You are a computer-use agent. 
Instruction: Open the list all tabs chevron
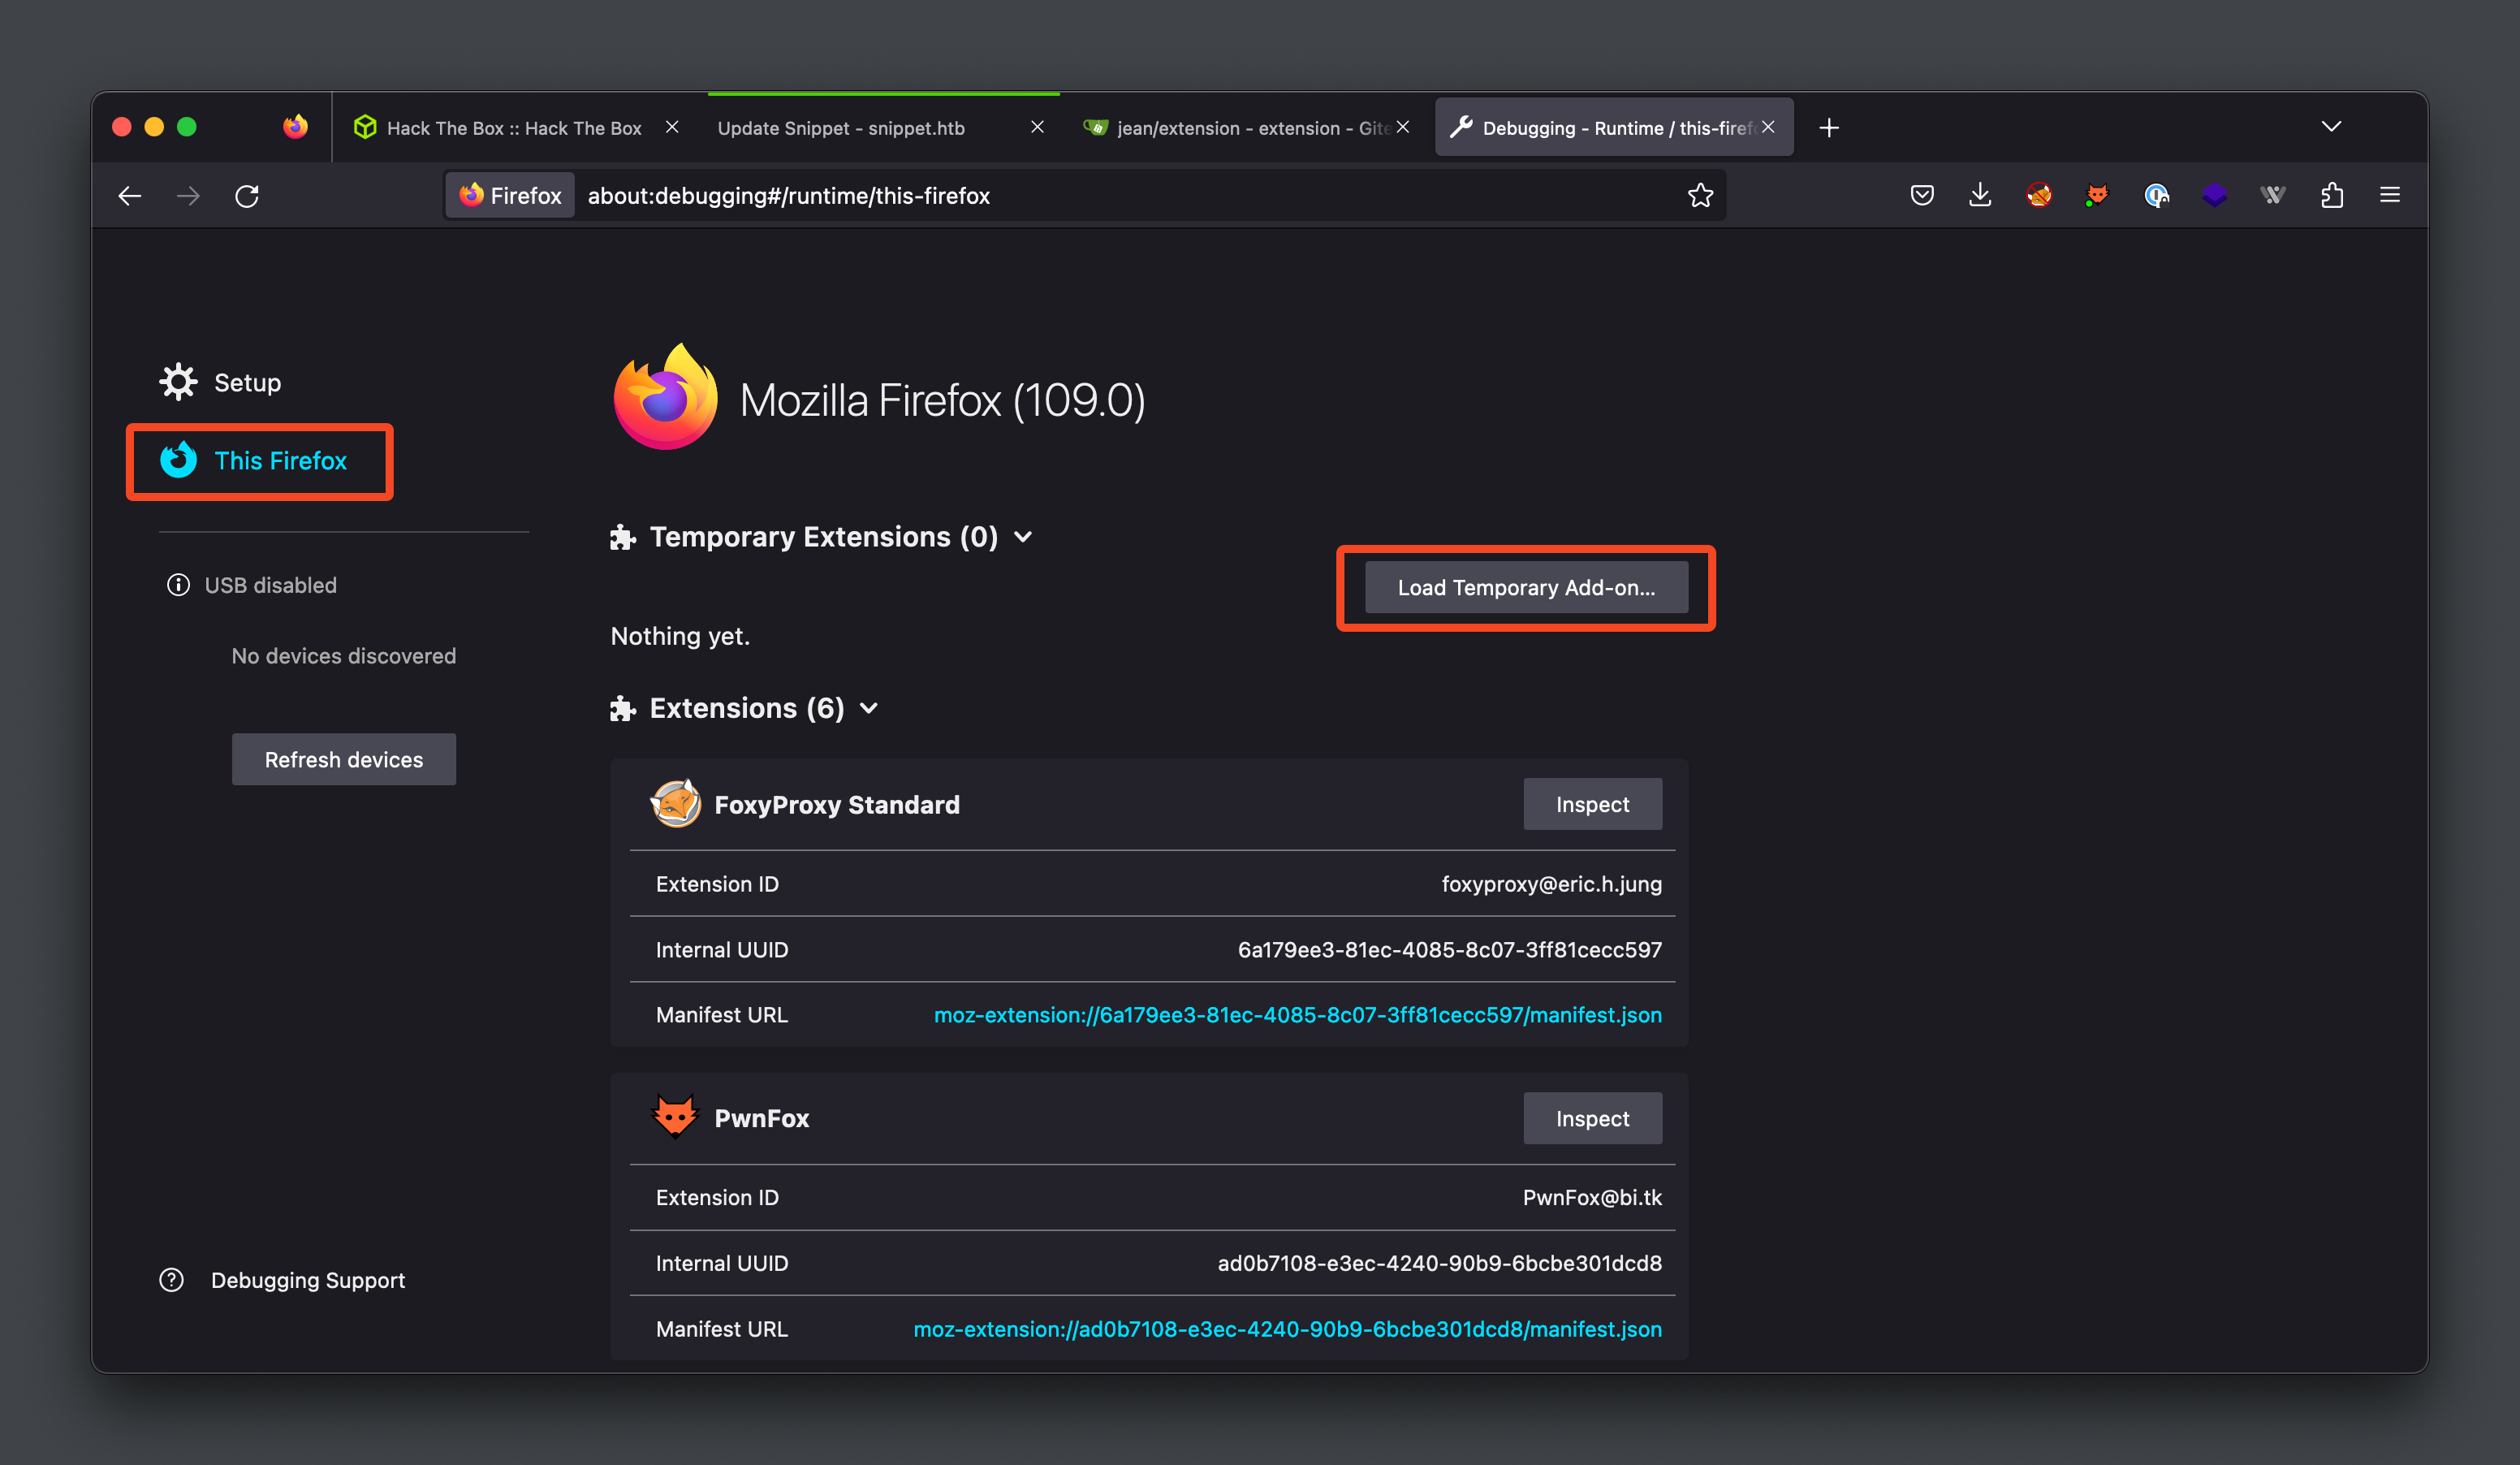[2331, 127]
